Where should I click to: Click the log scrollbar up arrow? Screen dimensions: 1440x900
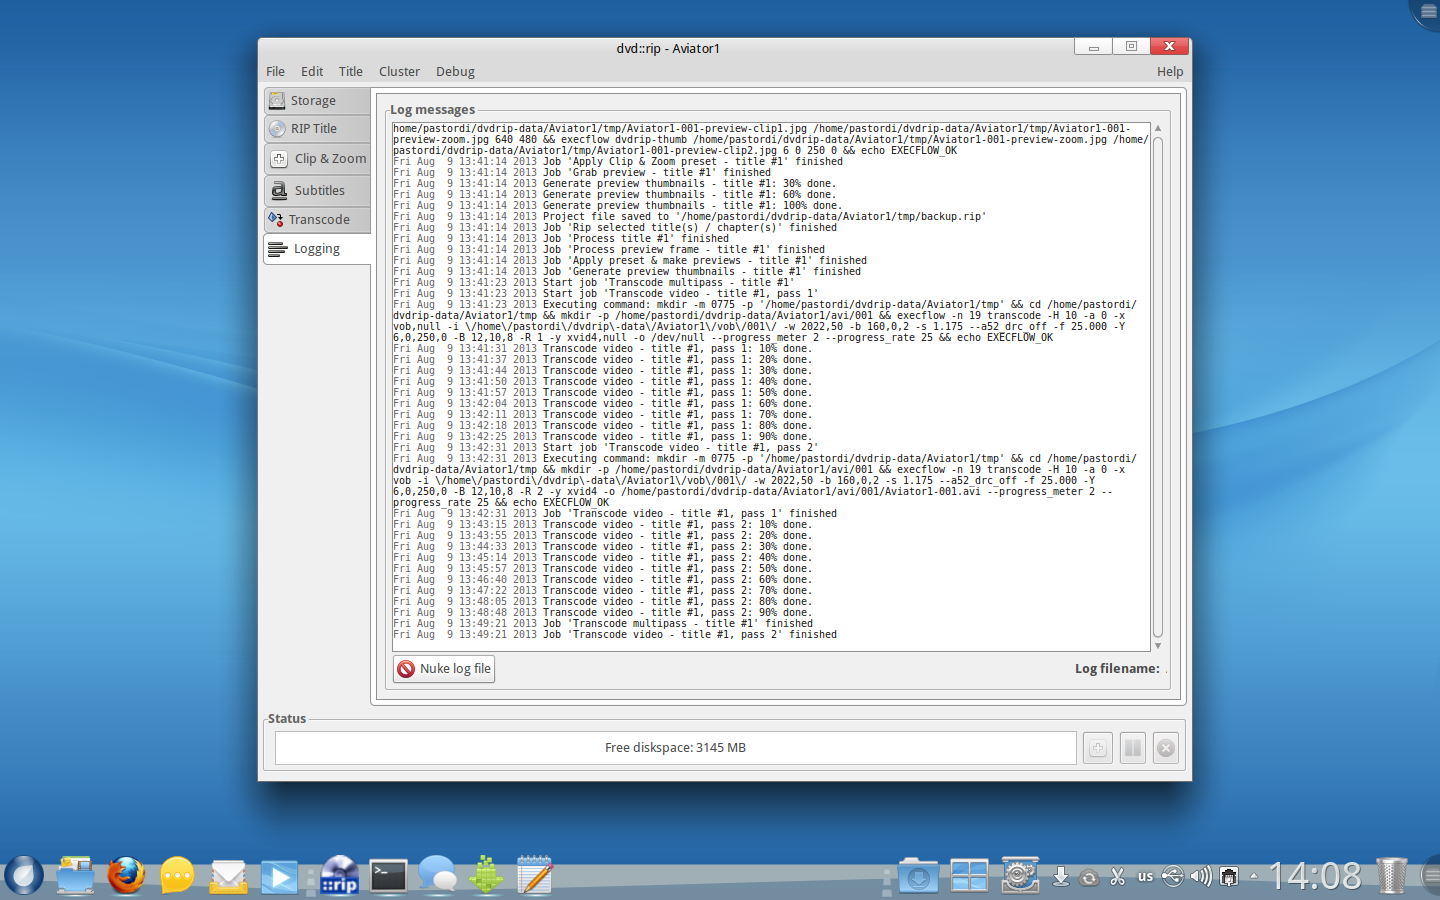pos(1158,128)
